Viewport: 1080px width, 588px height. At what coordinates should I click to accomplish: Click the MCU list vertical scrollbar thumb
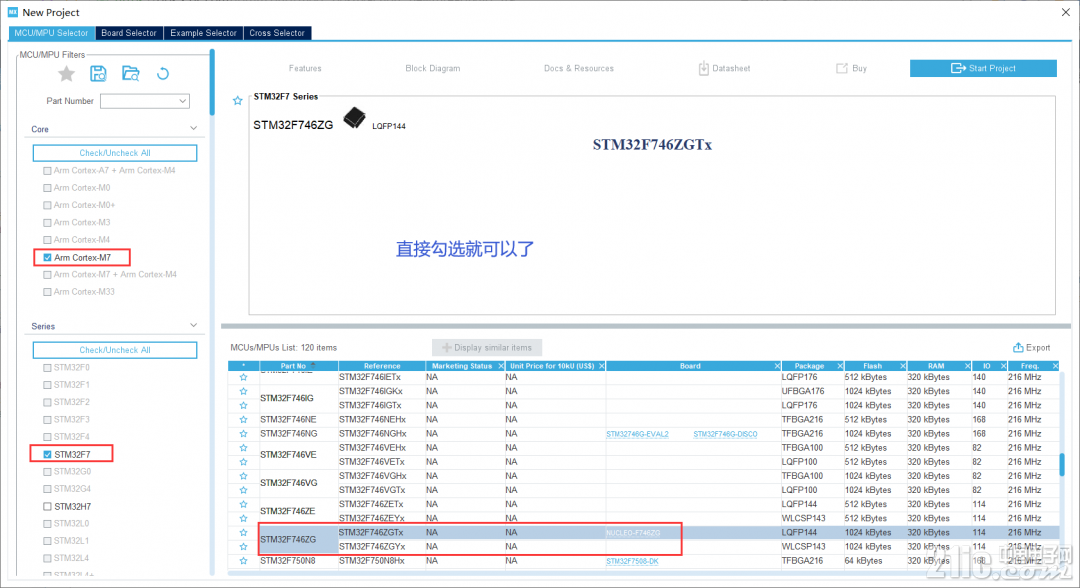click(1061, 464)
